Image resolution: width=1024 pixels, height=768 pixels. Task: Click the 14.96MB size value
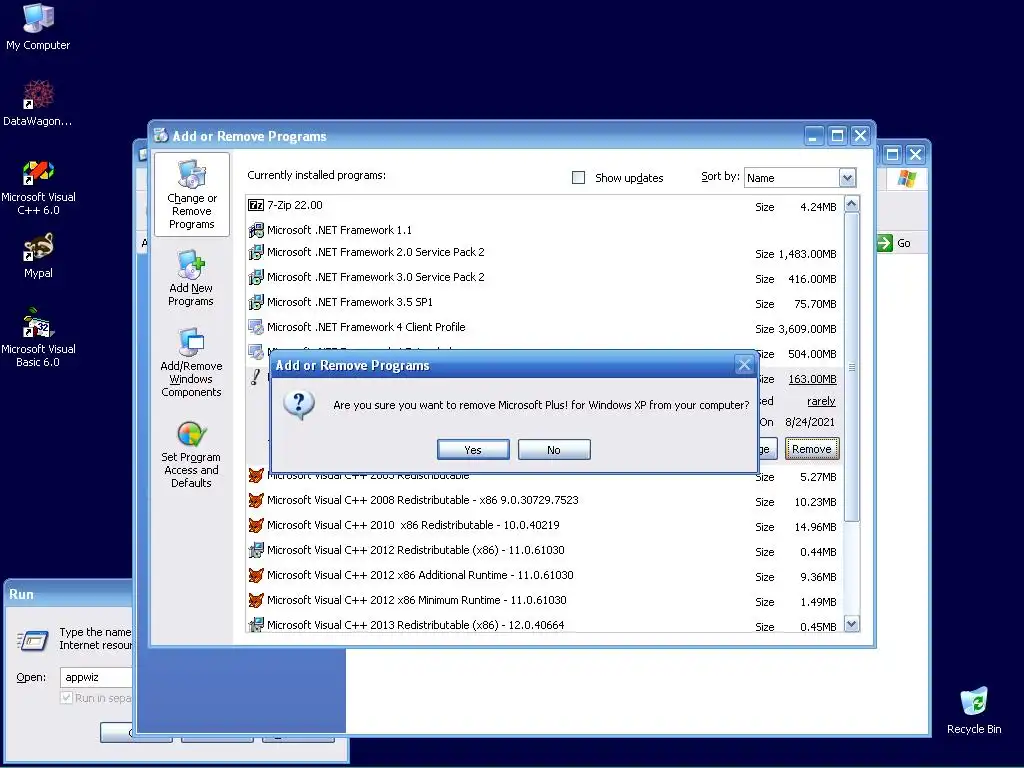(815, 527)
